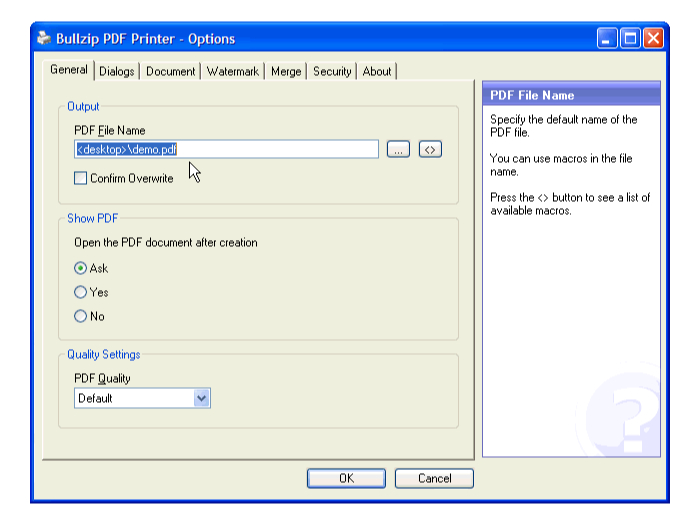
Task: Open the Merge tab
Action: (286, 71)
